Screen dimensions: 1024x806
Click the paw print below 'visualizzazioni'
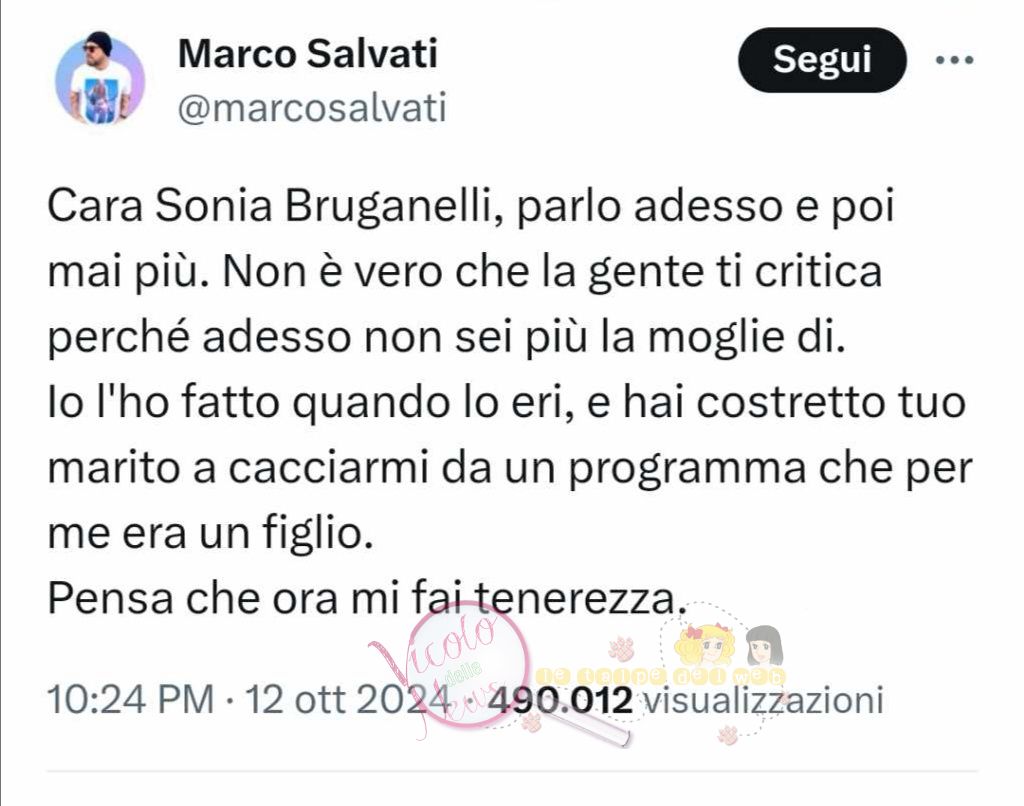pos(728,734)
